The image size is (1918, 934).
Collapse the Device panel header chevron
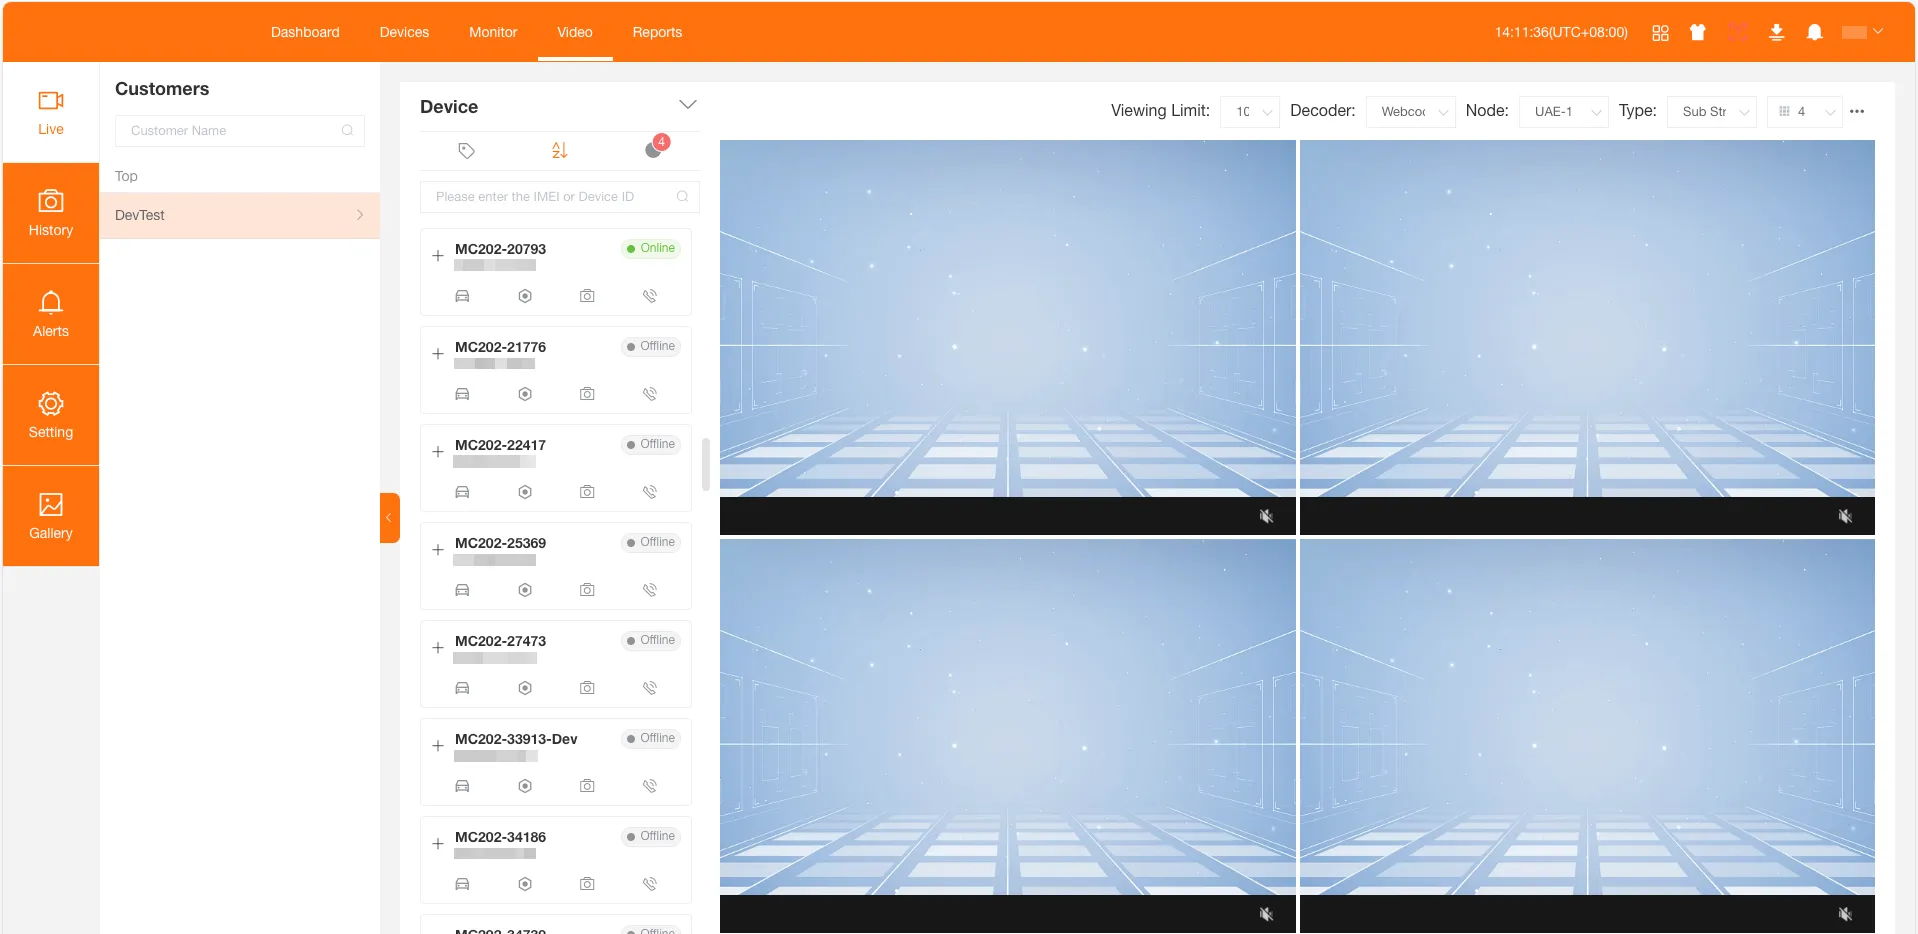[x=688, y=104]
